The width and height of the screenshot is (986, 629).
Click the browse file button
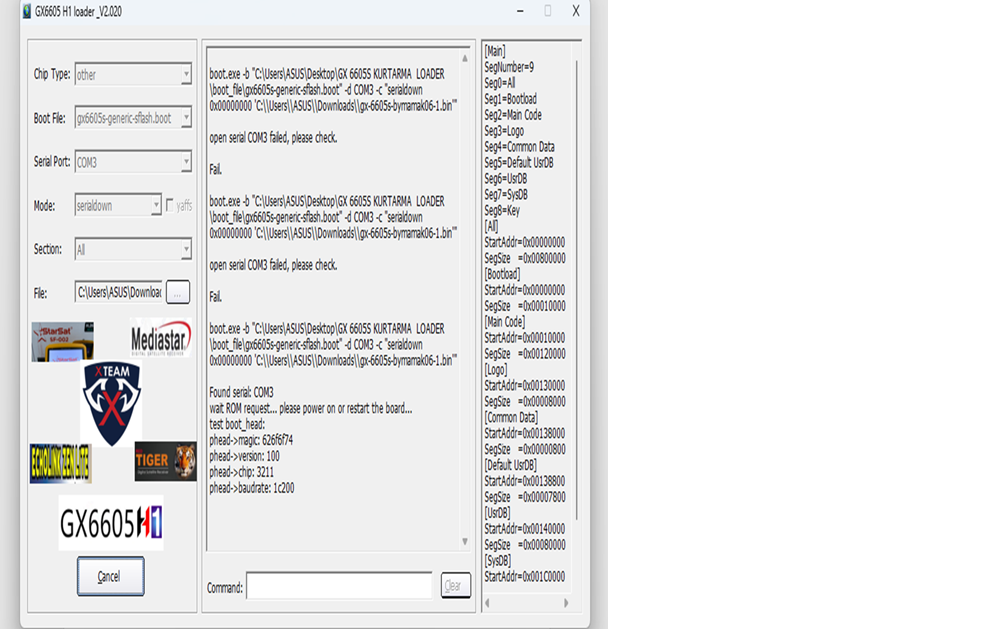177,292
